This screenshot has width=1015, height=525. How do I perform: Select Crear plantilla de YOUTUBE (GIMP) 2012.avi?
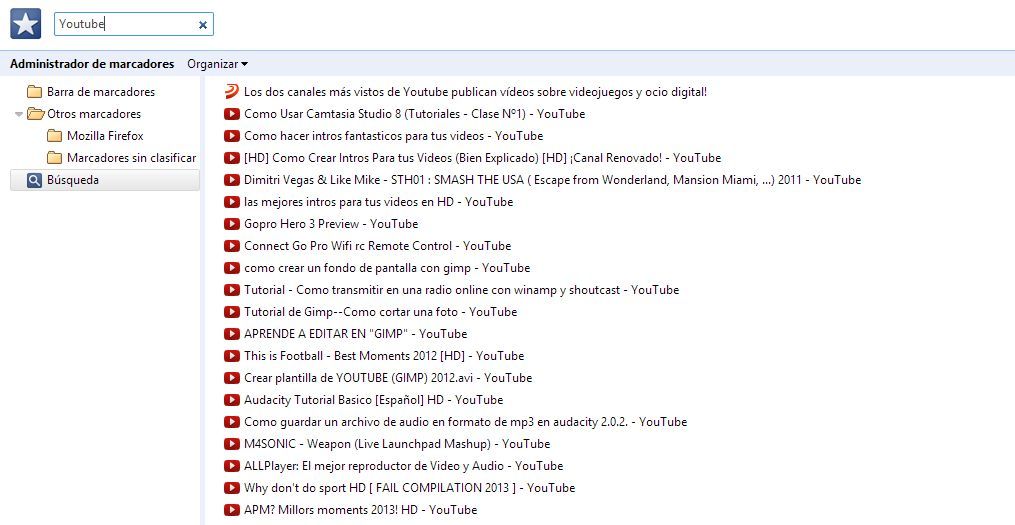point(388,378)
